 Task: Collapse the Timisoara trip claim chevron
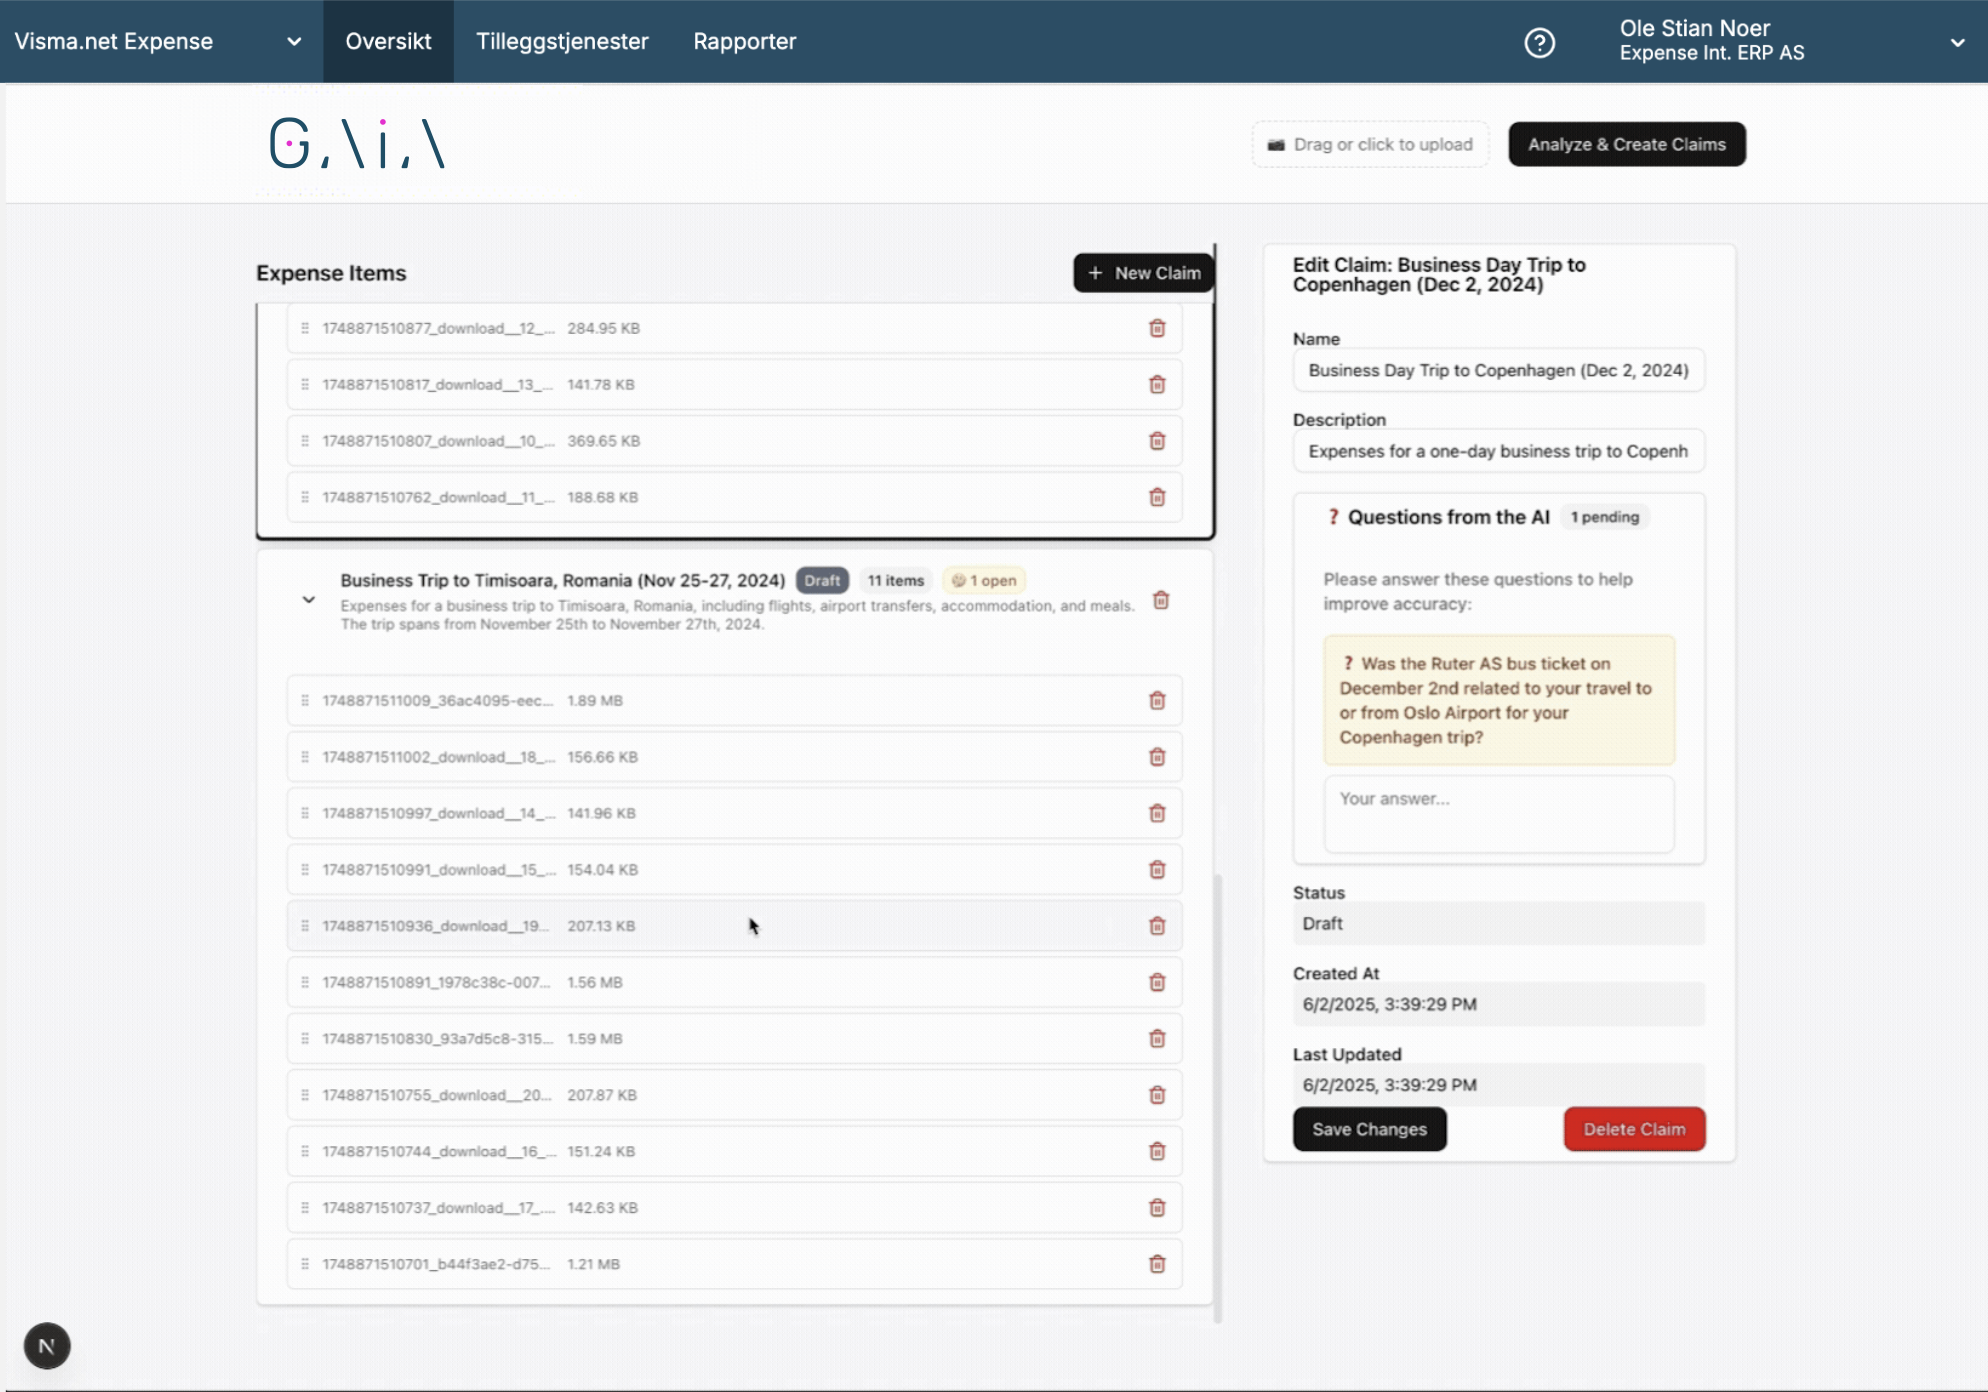309,600
